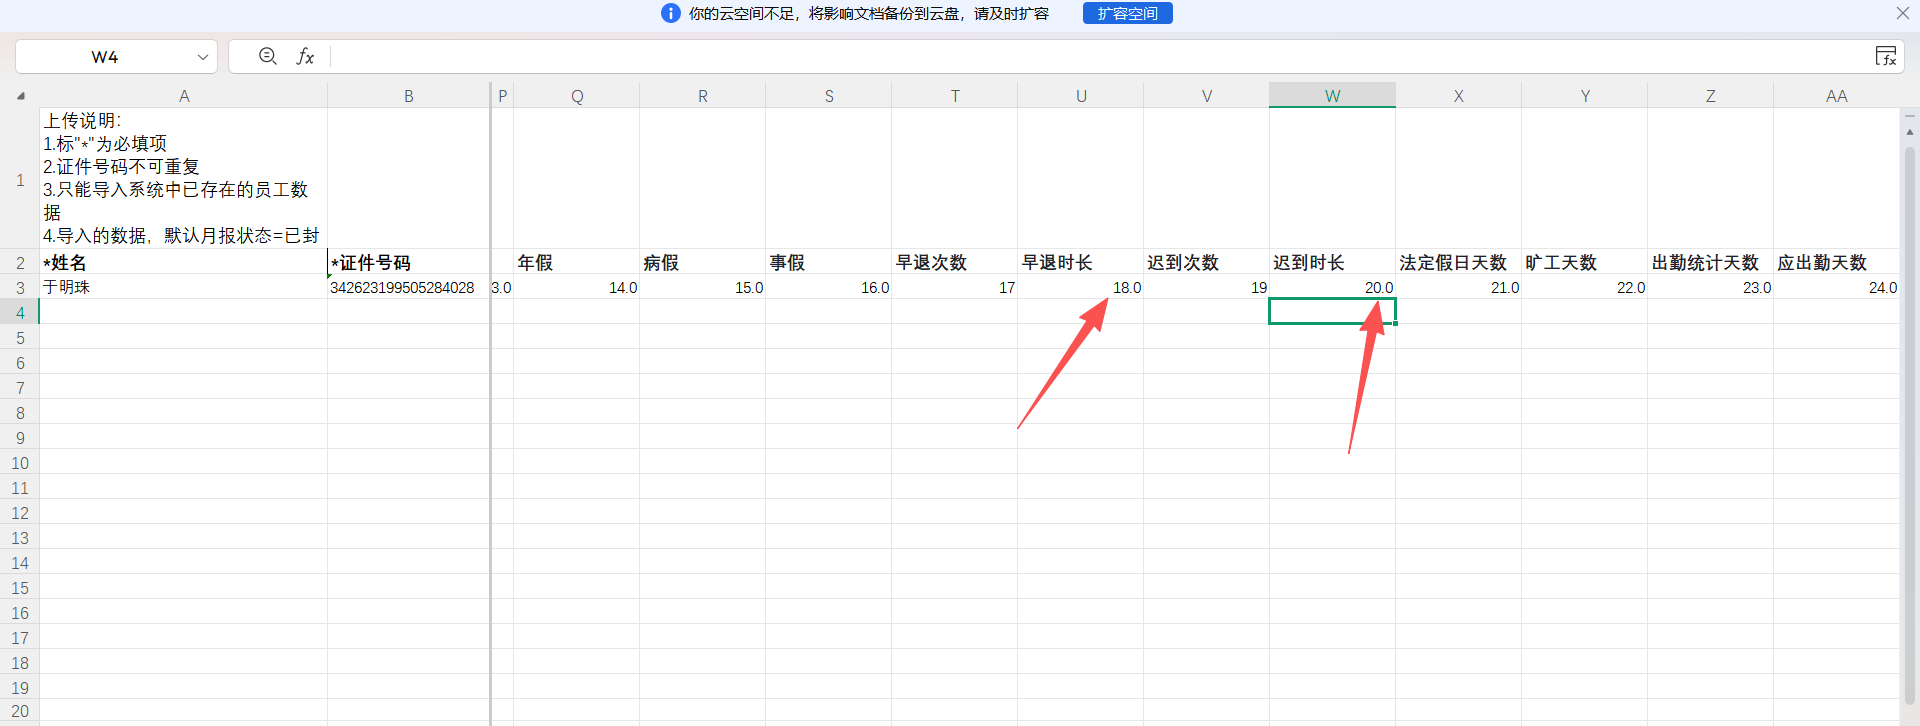This screenshot has height=726, width=1920.
Task: Click the fx insert function icon
Action: (305, 57)
